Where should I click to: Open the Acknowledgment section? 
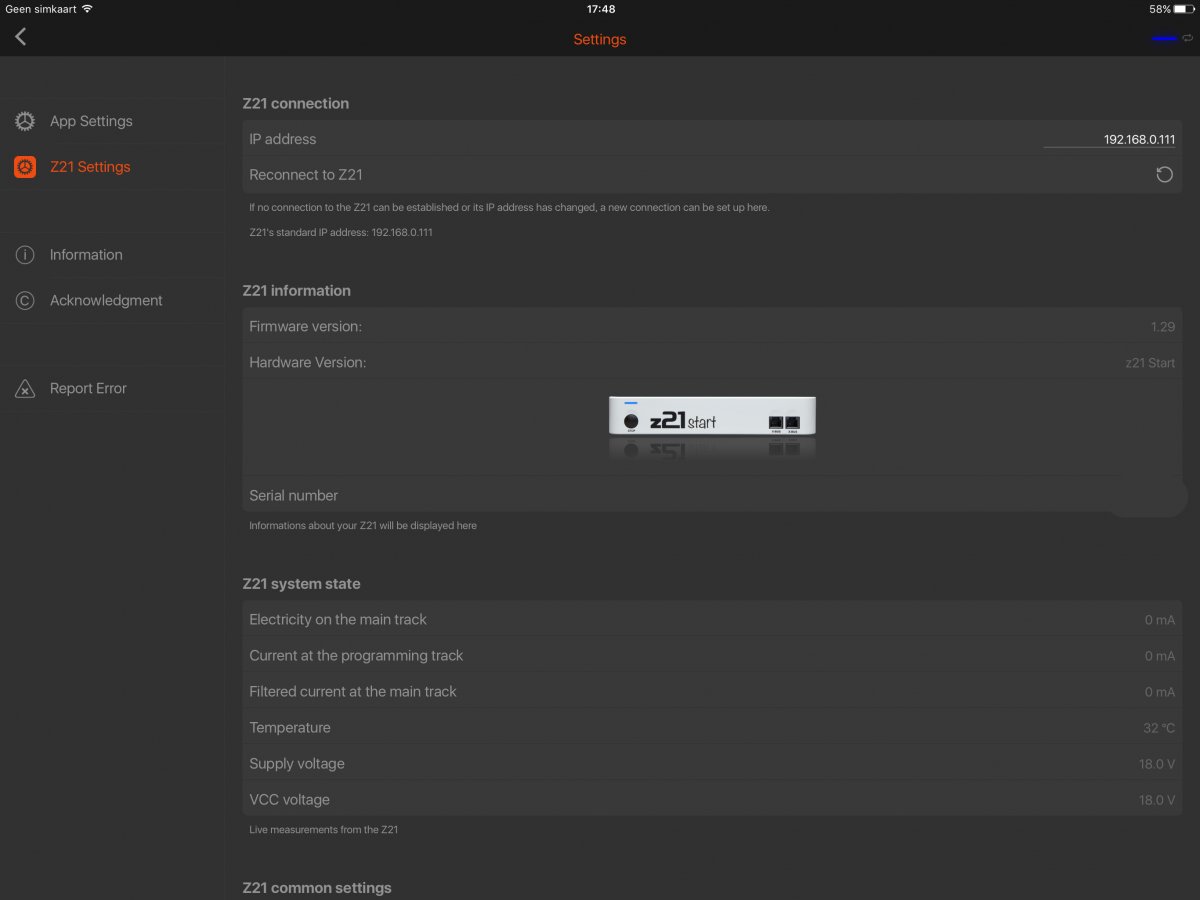(x=112, y=301)
